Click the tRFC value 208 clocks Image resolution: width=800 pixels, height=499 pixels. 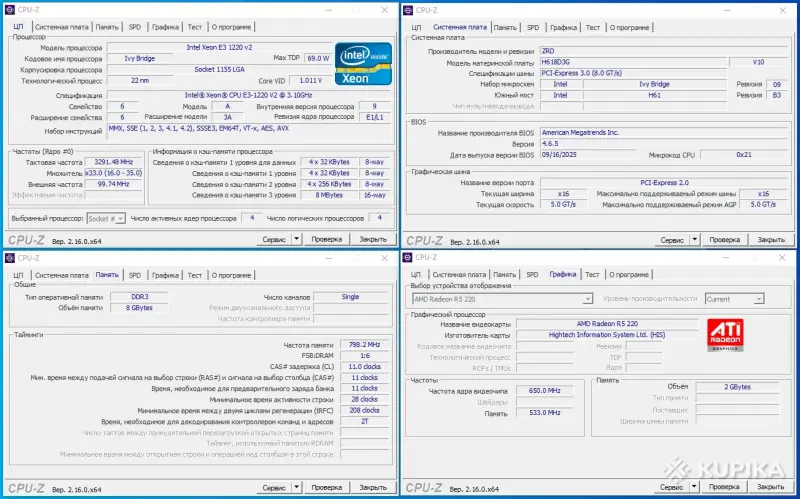(x=364, y=410)
